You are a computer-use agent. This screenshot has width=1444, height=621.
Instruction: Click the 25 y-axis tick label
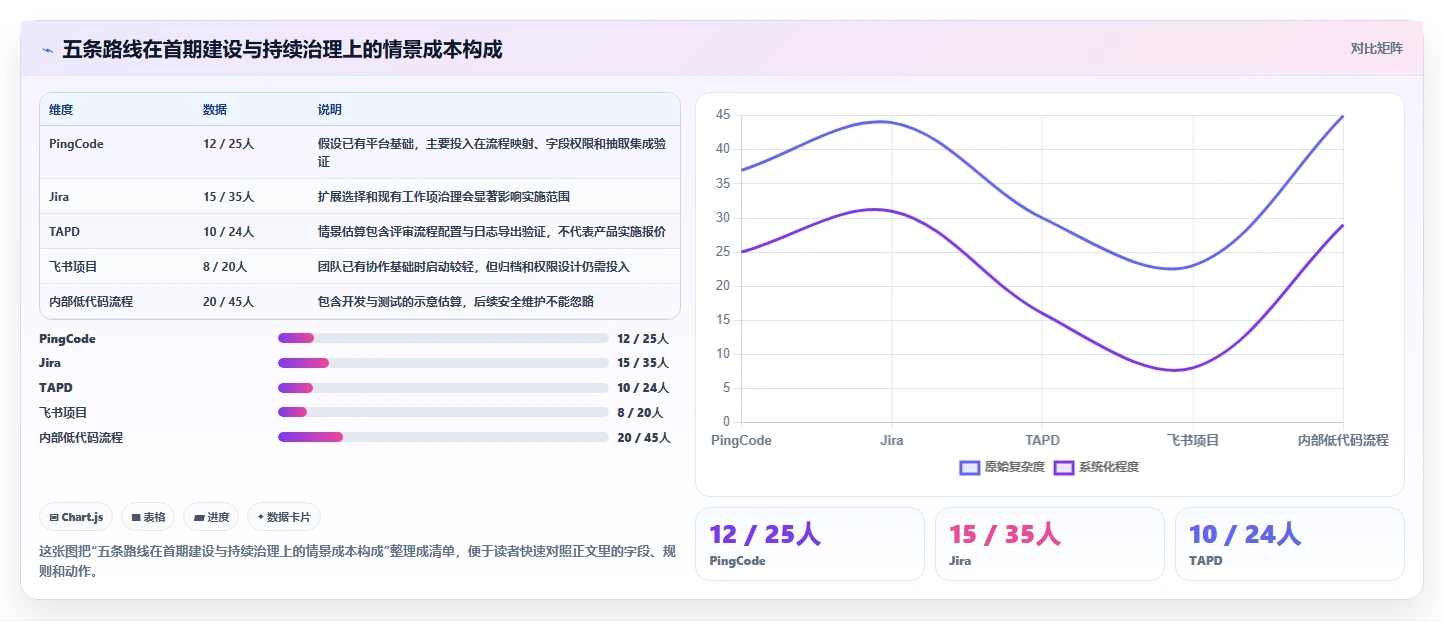point(723,252)
